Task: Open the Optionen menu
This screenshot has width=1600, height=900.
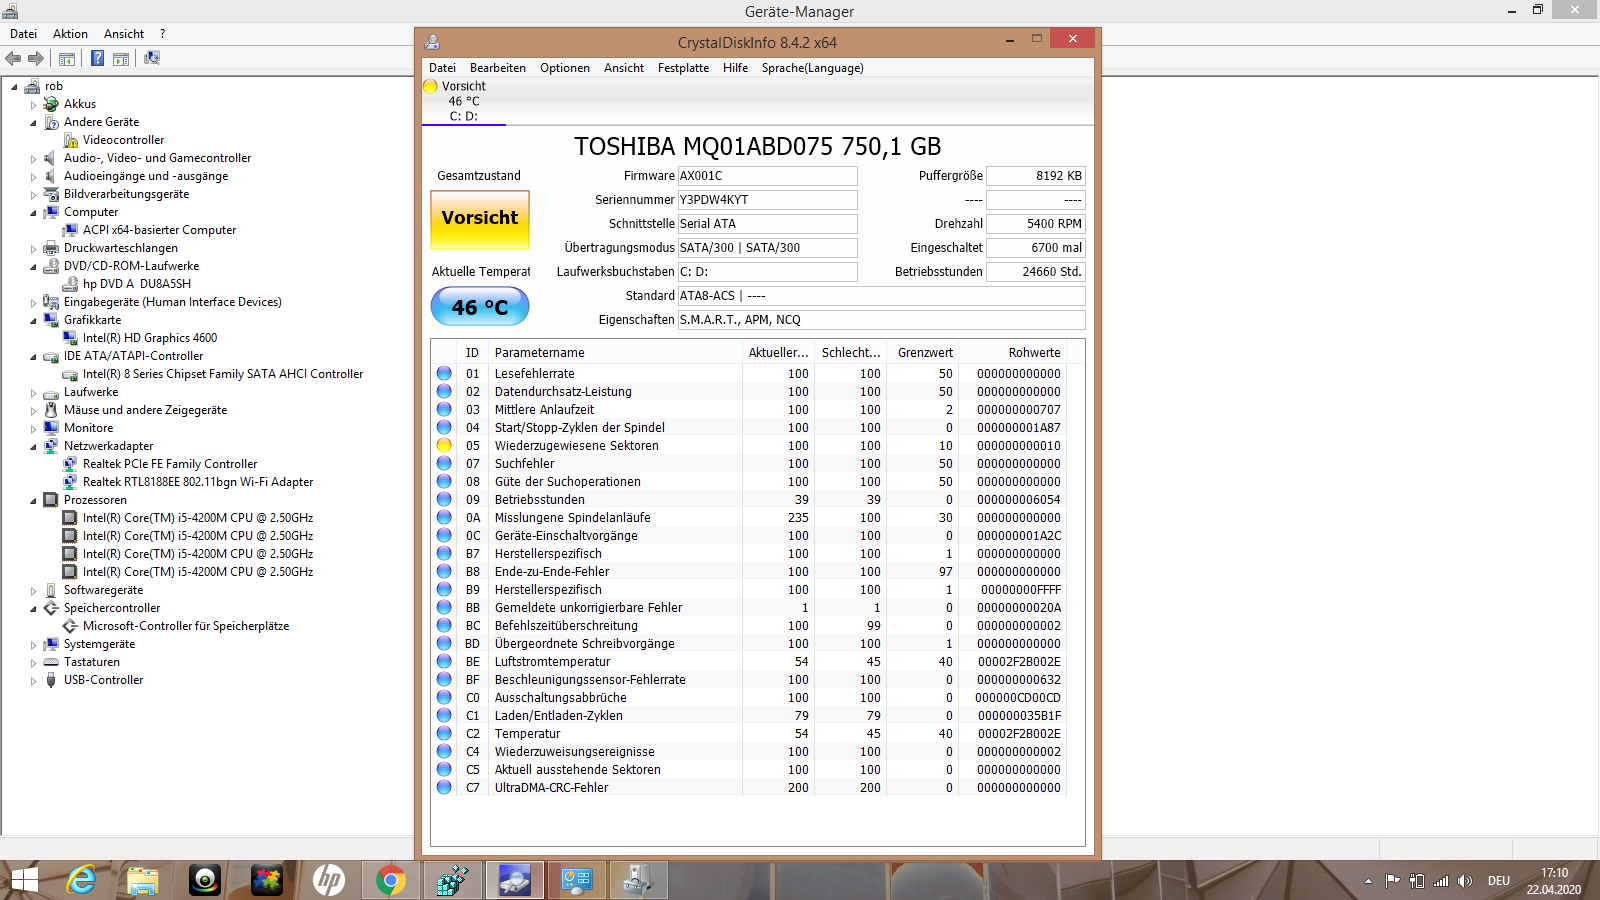Action: (565, 68)
